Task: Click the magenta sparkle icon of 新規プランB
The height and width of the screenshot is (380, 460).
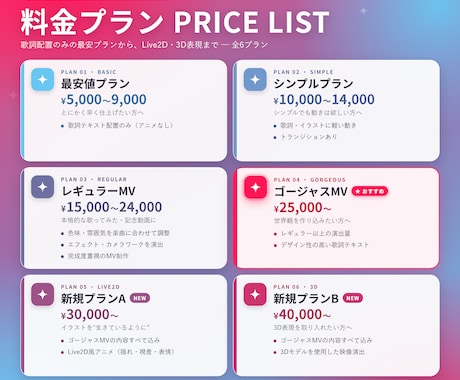Action: coord(255,294)
